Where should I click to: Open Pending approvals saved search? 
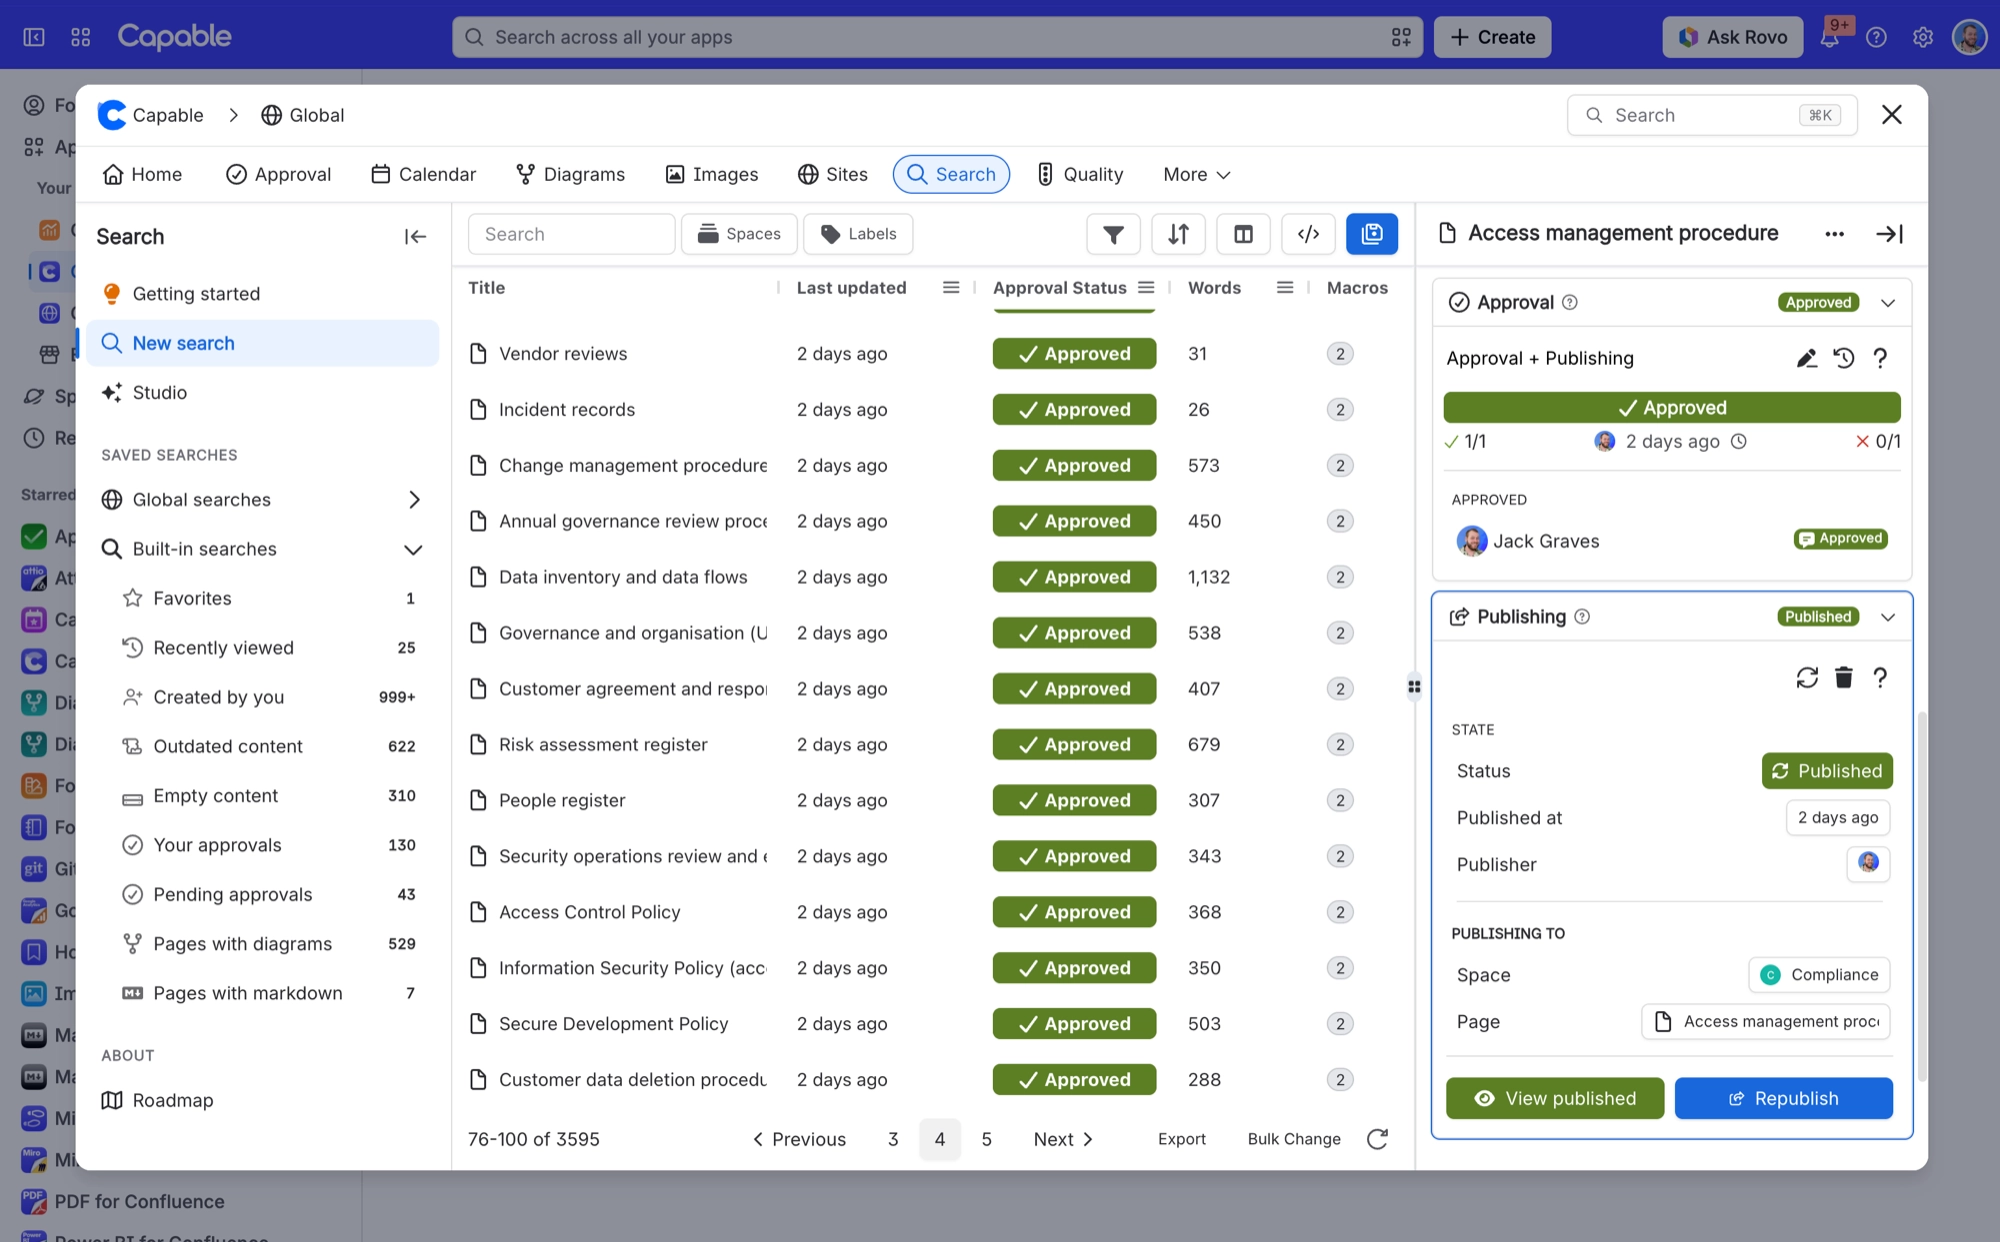coord(261,895)
